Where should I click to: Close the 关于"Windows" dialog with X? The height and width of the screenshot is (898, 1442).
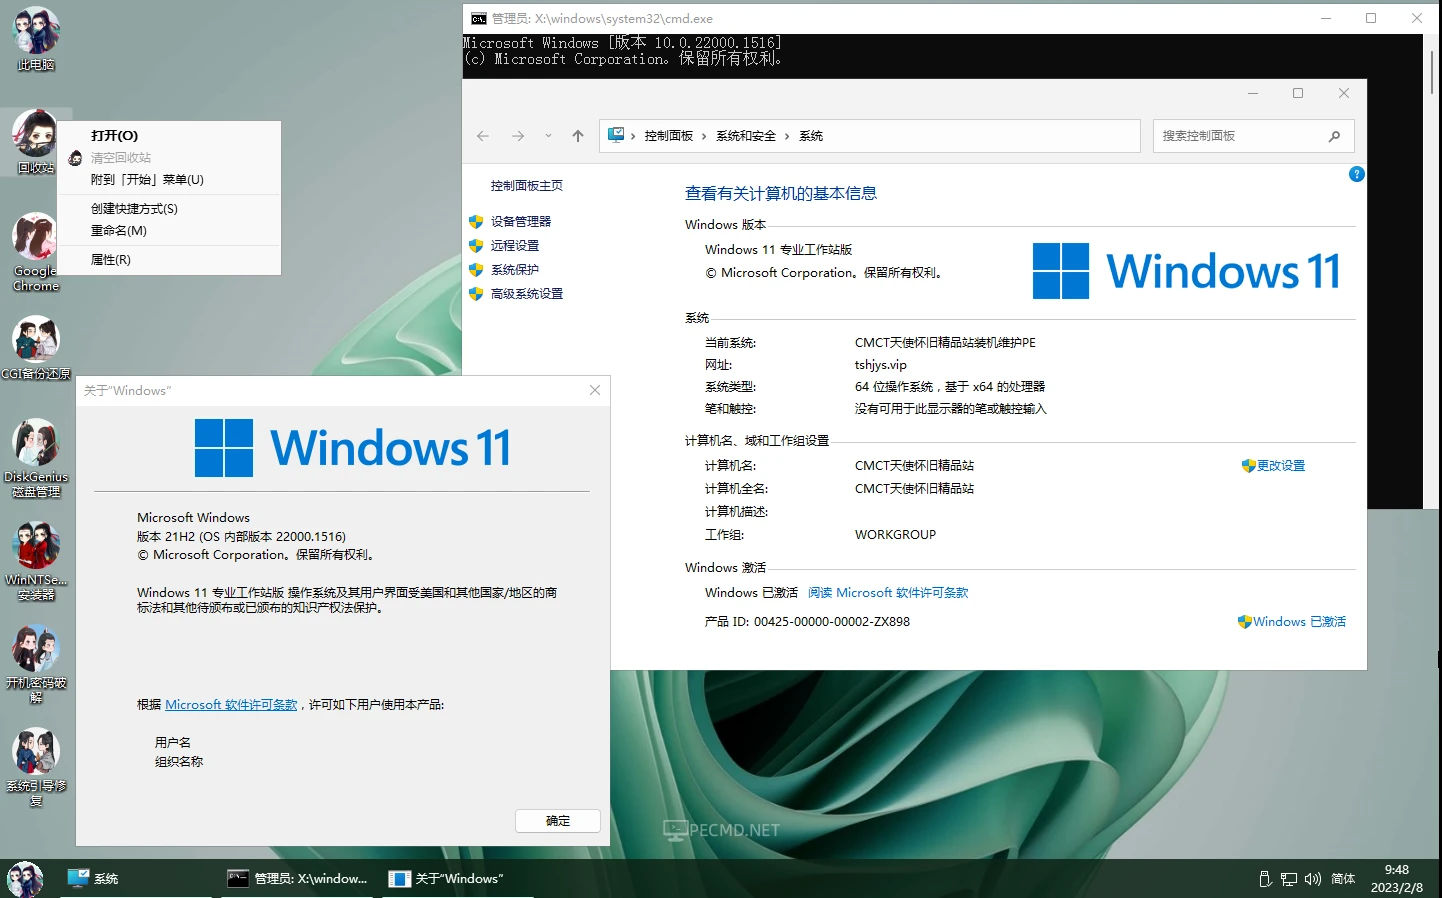point(595,390)
